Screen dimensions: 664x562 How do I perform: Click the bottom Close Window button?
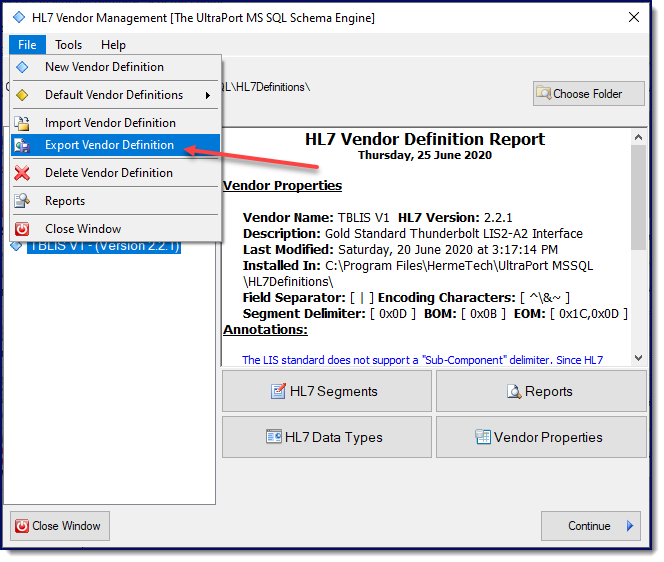pos(60,526)
